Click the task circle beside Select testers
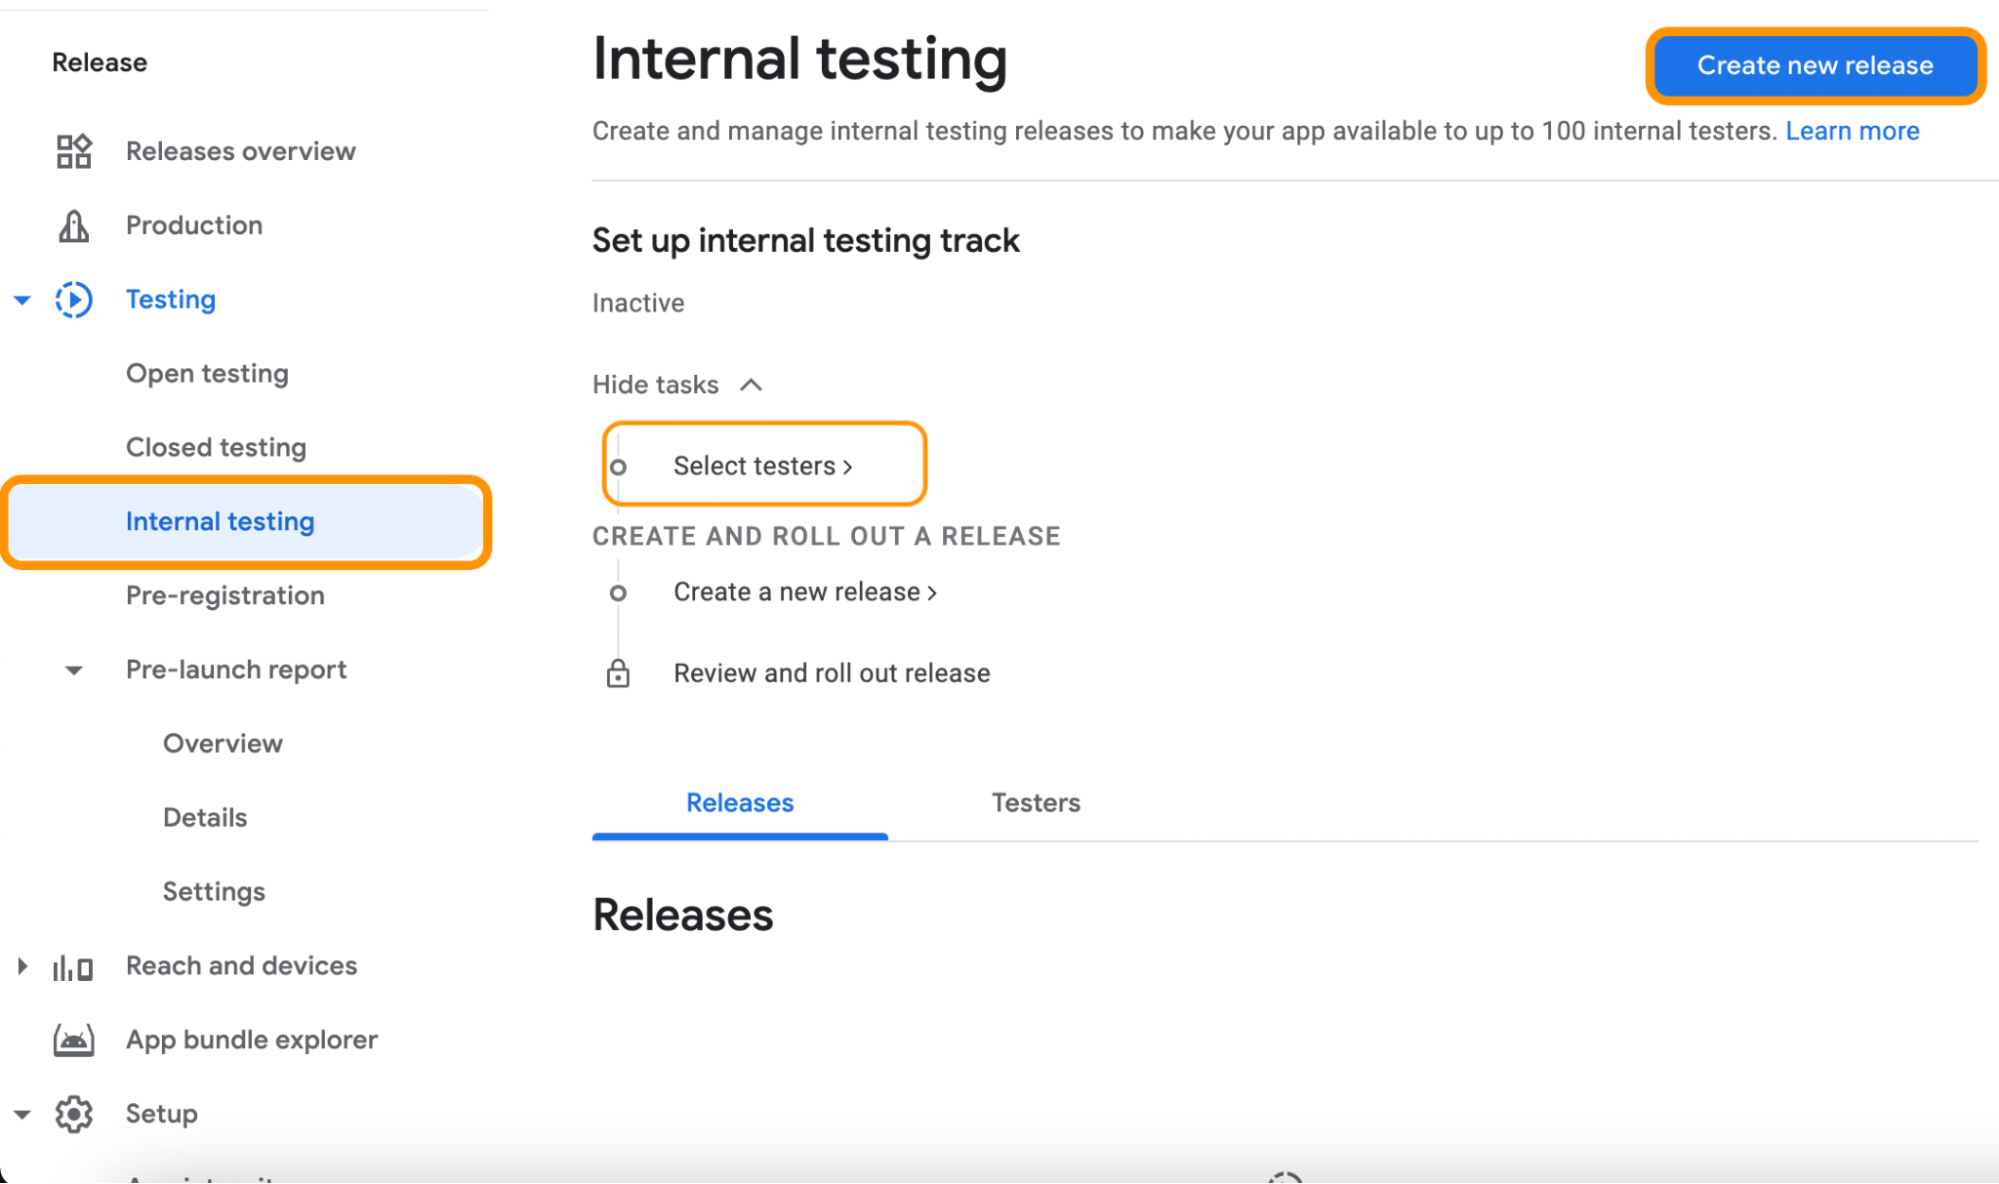This screenshot has width=1999, height=1184. 619,466
